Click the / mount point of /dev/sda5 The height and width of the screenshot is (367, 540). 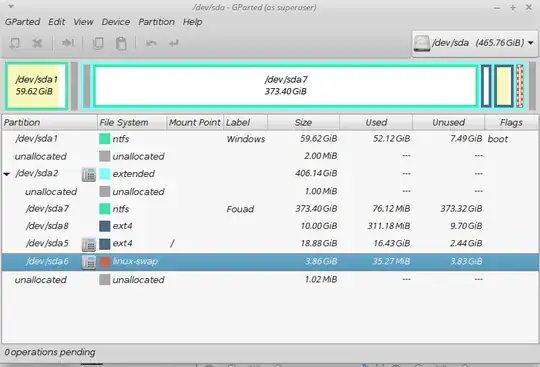172,244
